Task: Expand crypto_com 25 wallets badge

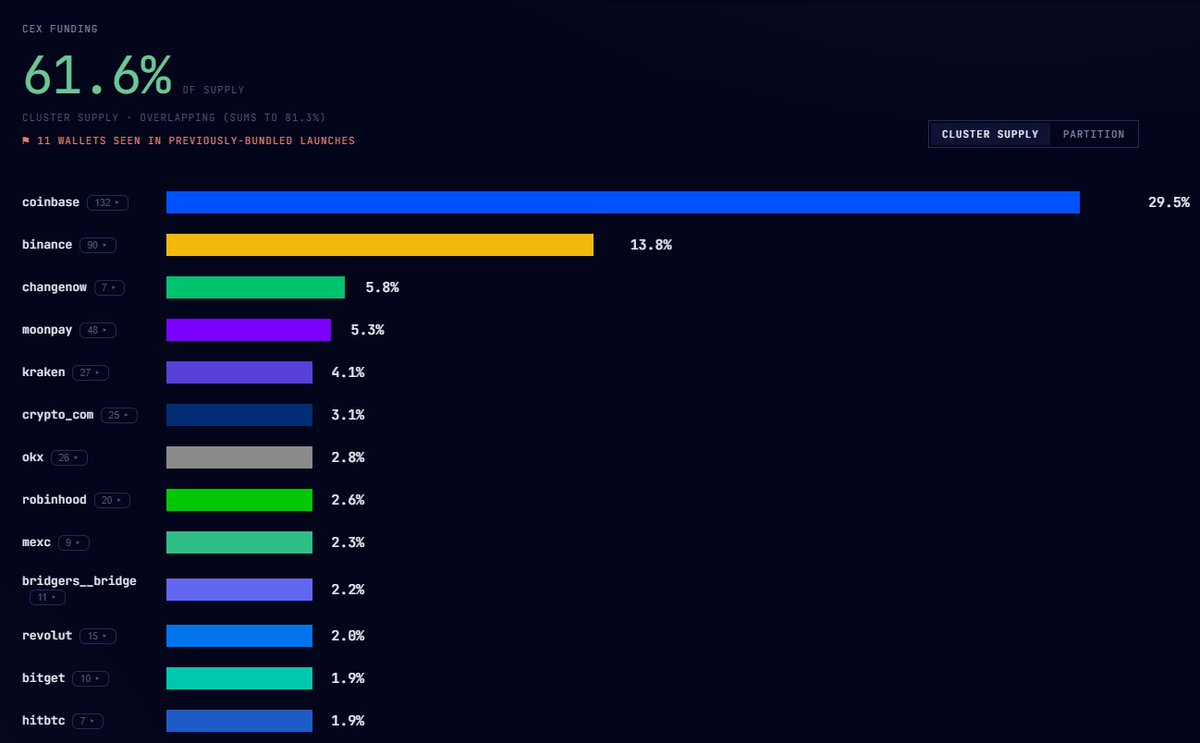Action: pyautogui.click(x=119, y=415)
